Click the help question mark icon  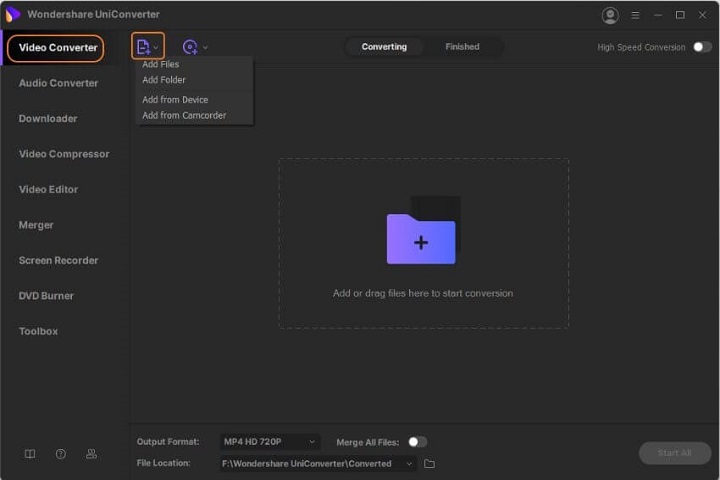click(x=61, y=454)
